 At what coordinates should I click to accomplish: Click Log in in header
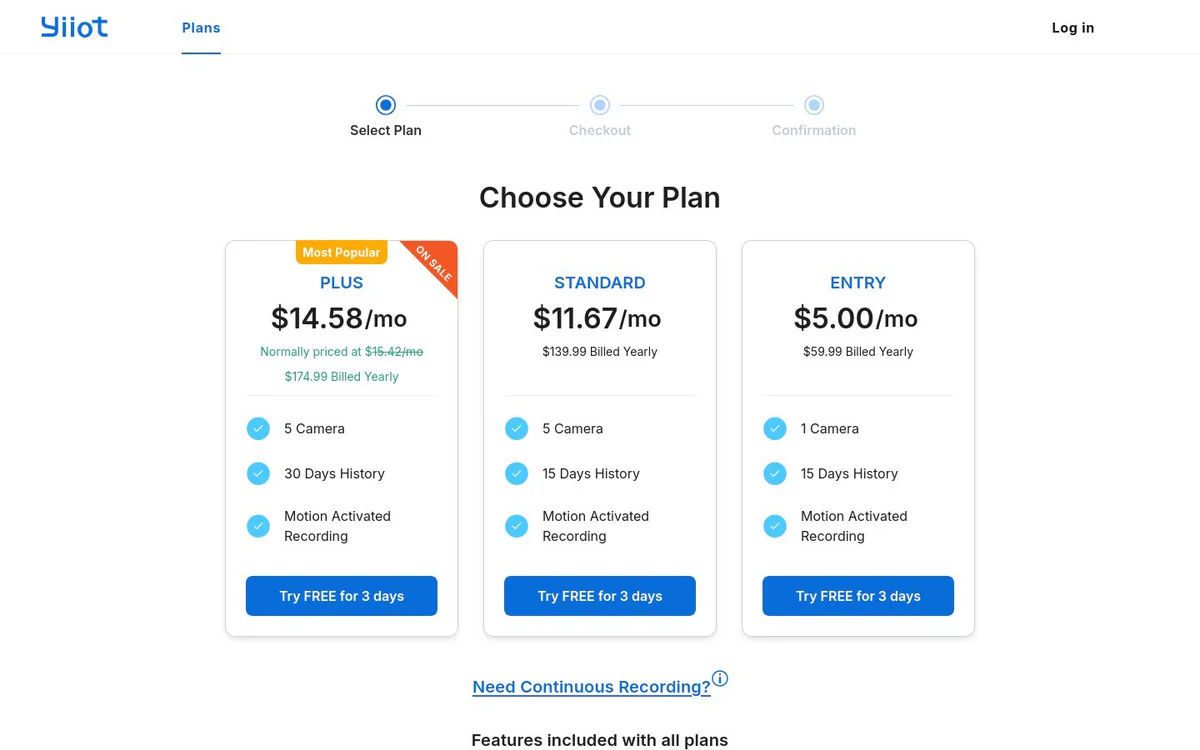pos(1073,28)
